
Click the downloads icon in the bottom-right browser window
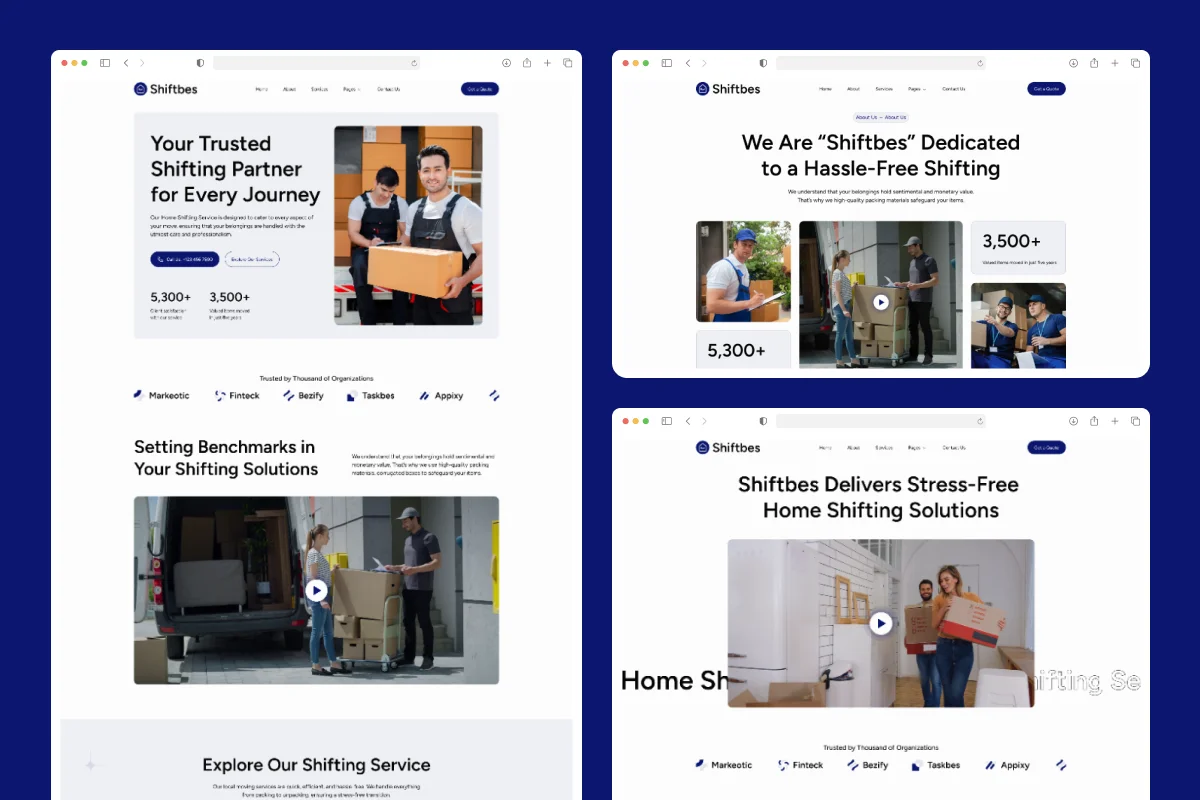[x=1073, y=421]
